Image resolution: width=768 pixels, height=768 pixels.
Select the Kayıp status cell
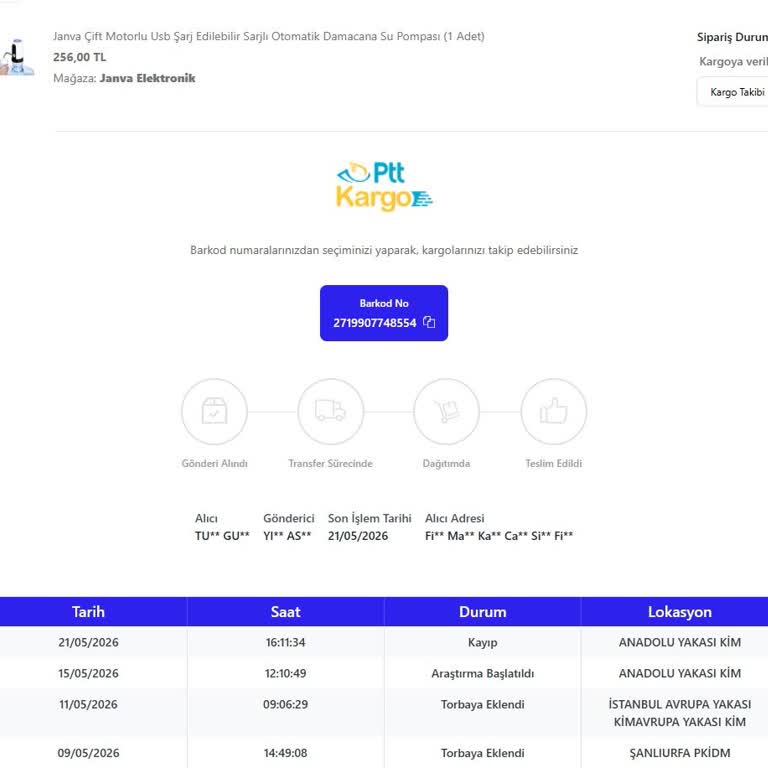(x=482, y=643)
